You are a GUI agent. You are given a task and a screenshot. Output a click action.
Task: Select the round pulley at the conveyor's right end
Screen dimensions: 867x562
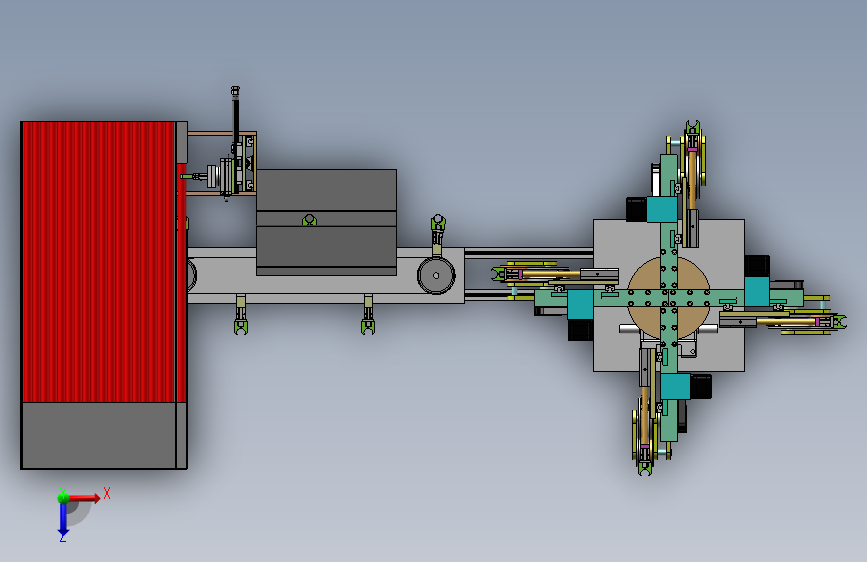point(436,275)
